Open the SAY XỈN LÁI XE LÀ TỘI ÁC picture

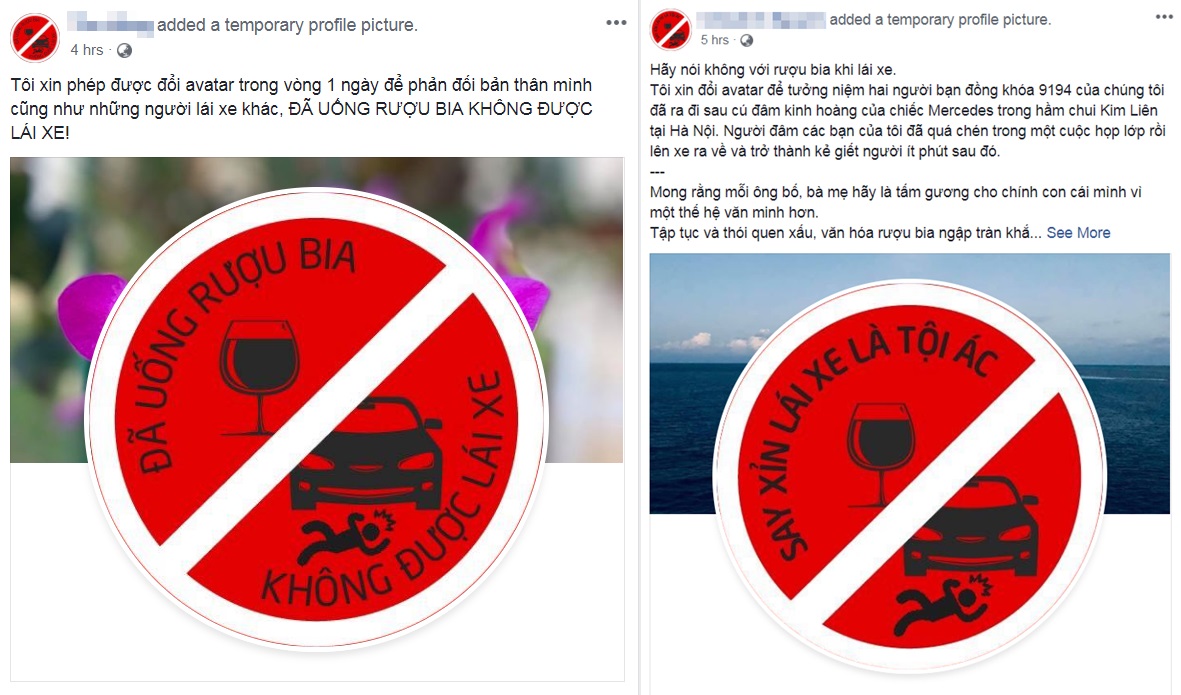click(911, 477)
